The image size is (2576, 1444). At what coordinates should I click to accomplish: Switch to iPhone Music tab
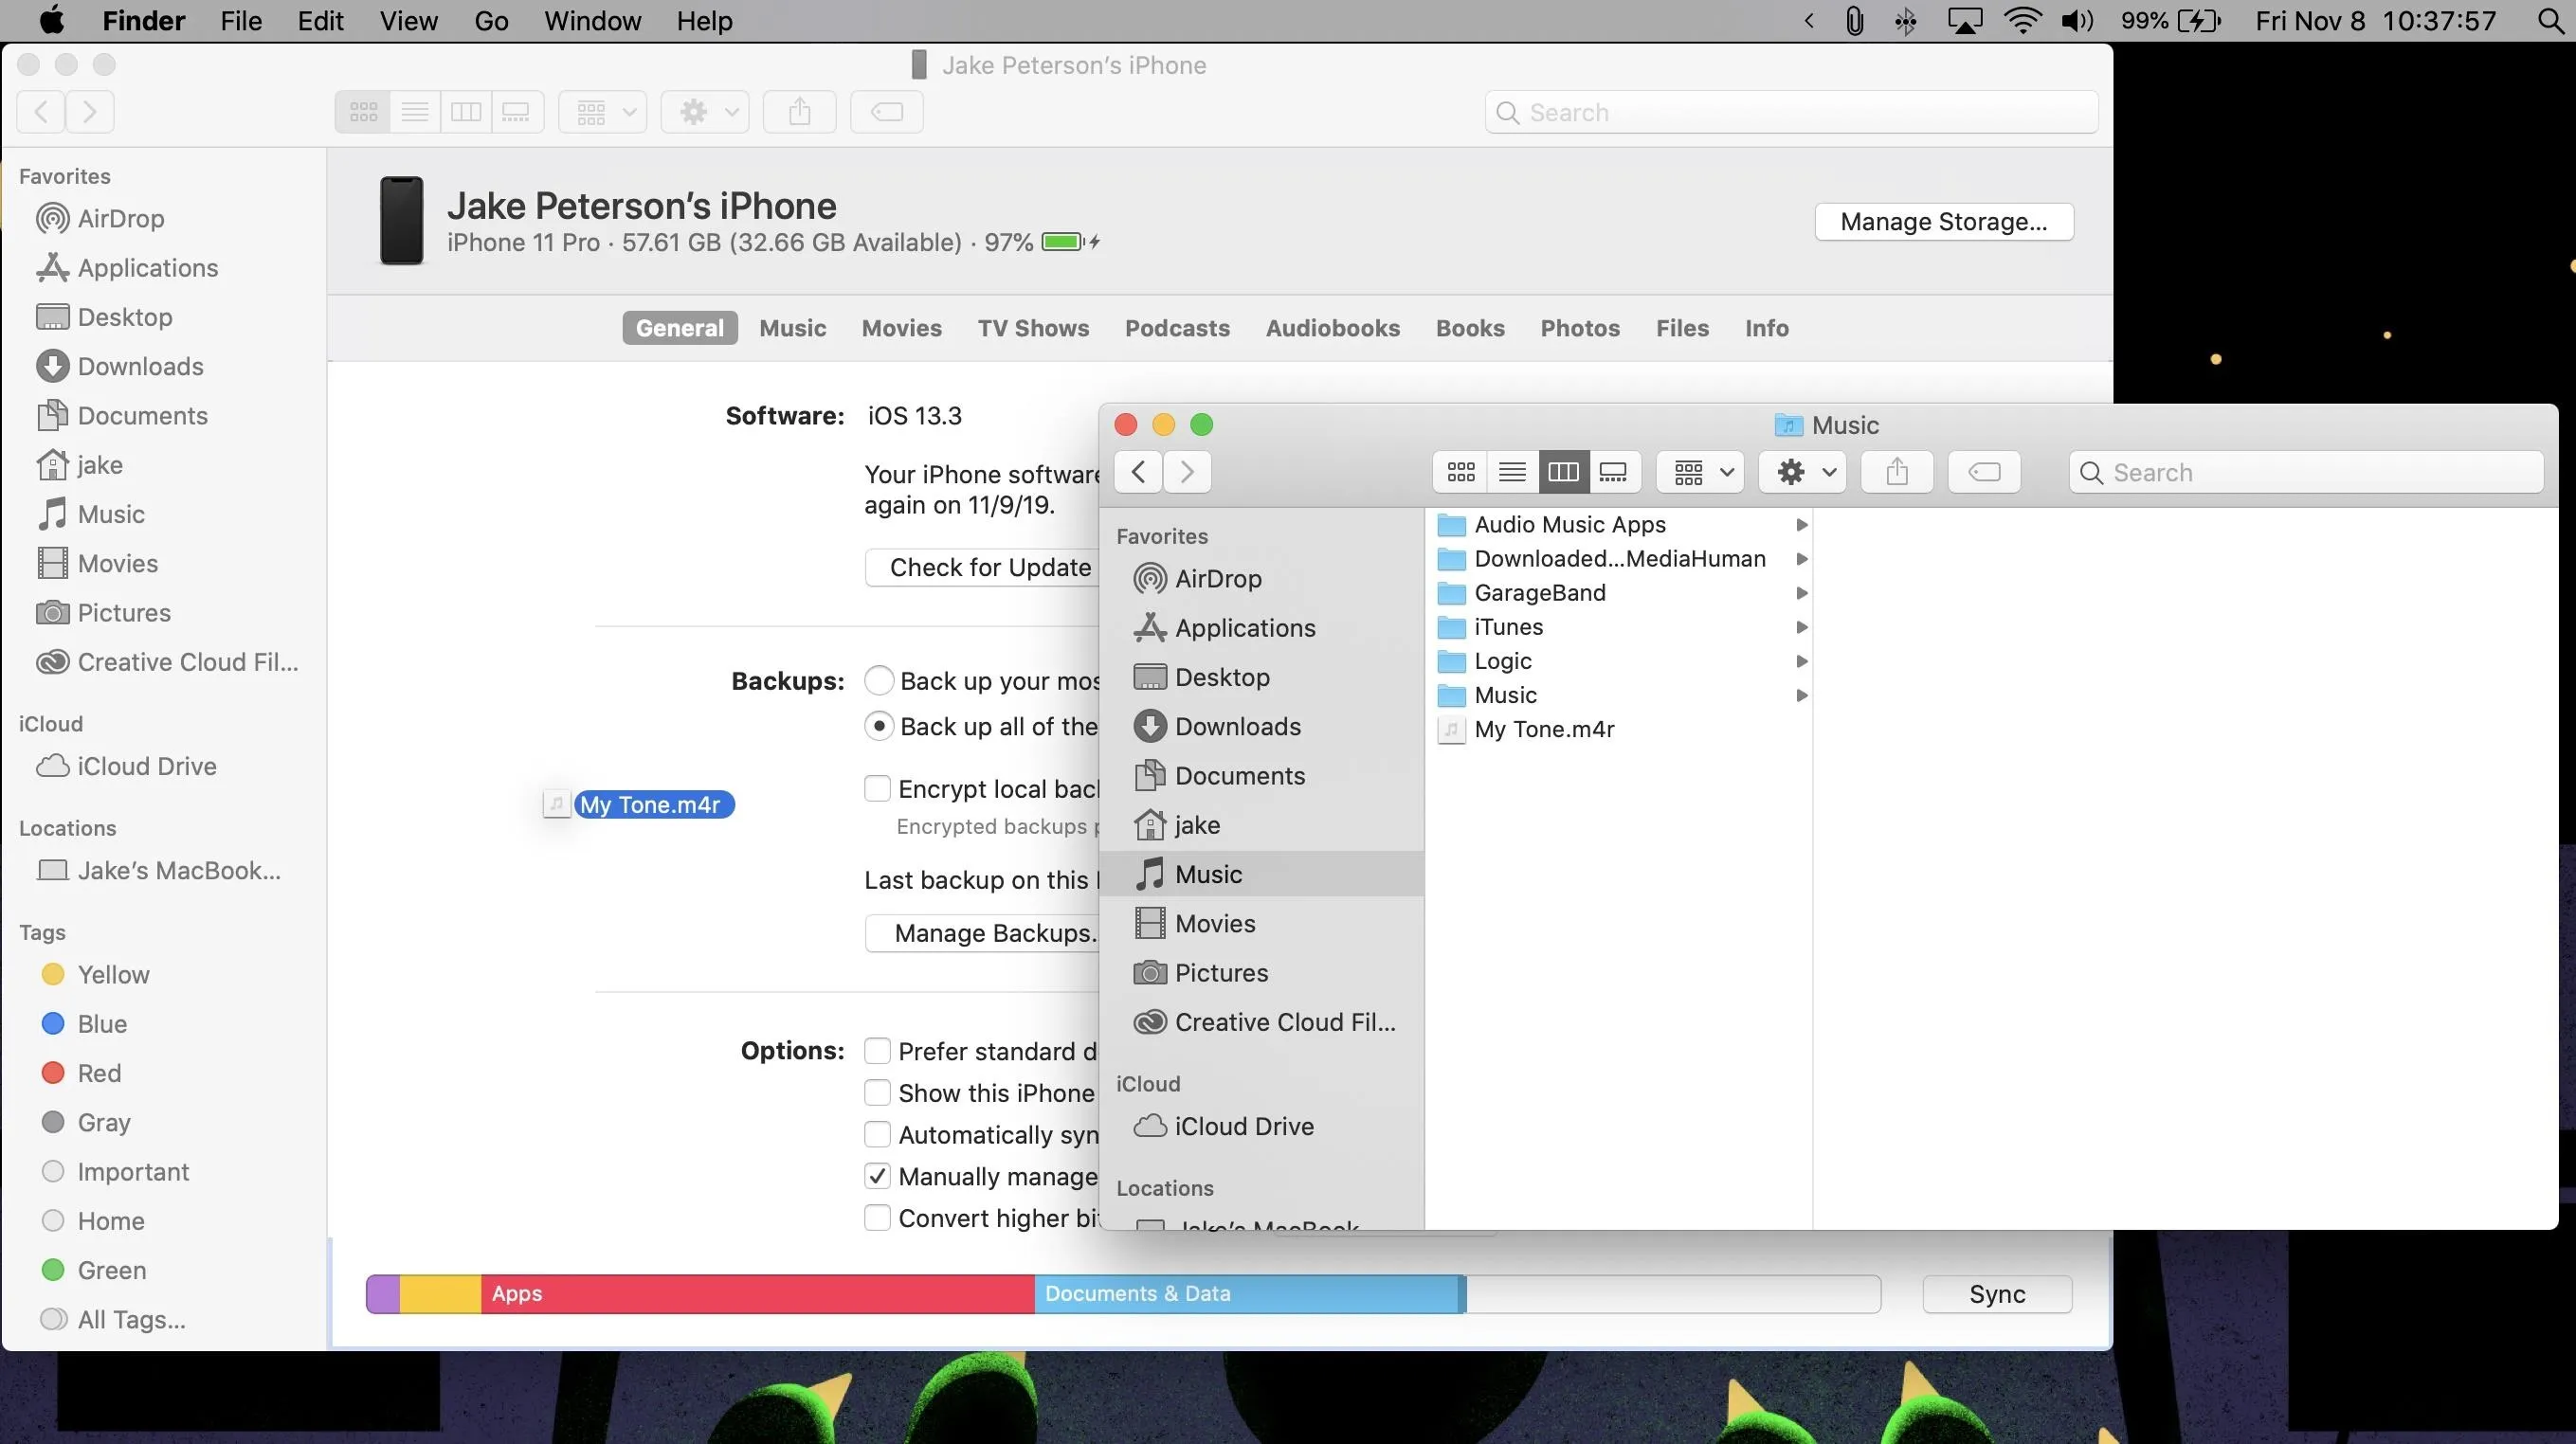(792, 328)
